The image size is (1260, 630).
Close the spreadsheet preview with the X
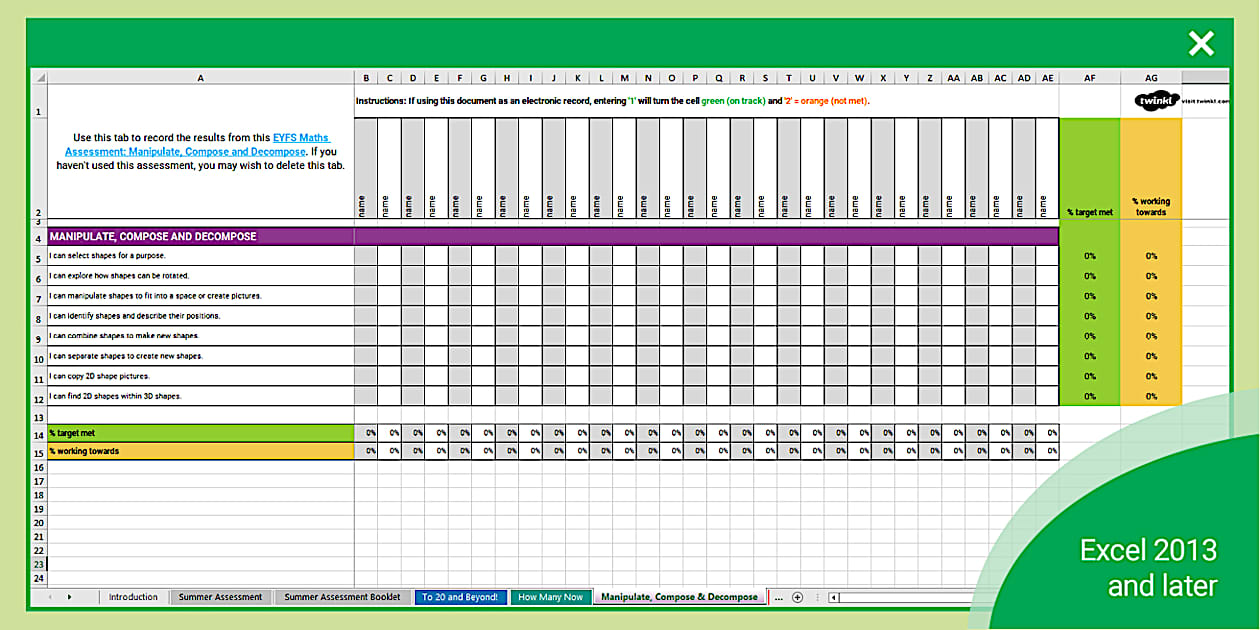pos(1200,44)
